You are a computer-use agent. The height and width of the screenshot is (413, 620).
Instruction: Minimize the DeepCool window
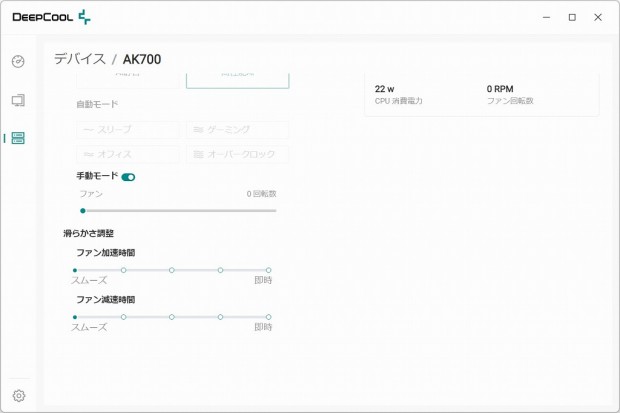point(546,17)
